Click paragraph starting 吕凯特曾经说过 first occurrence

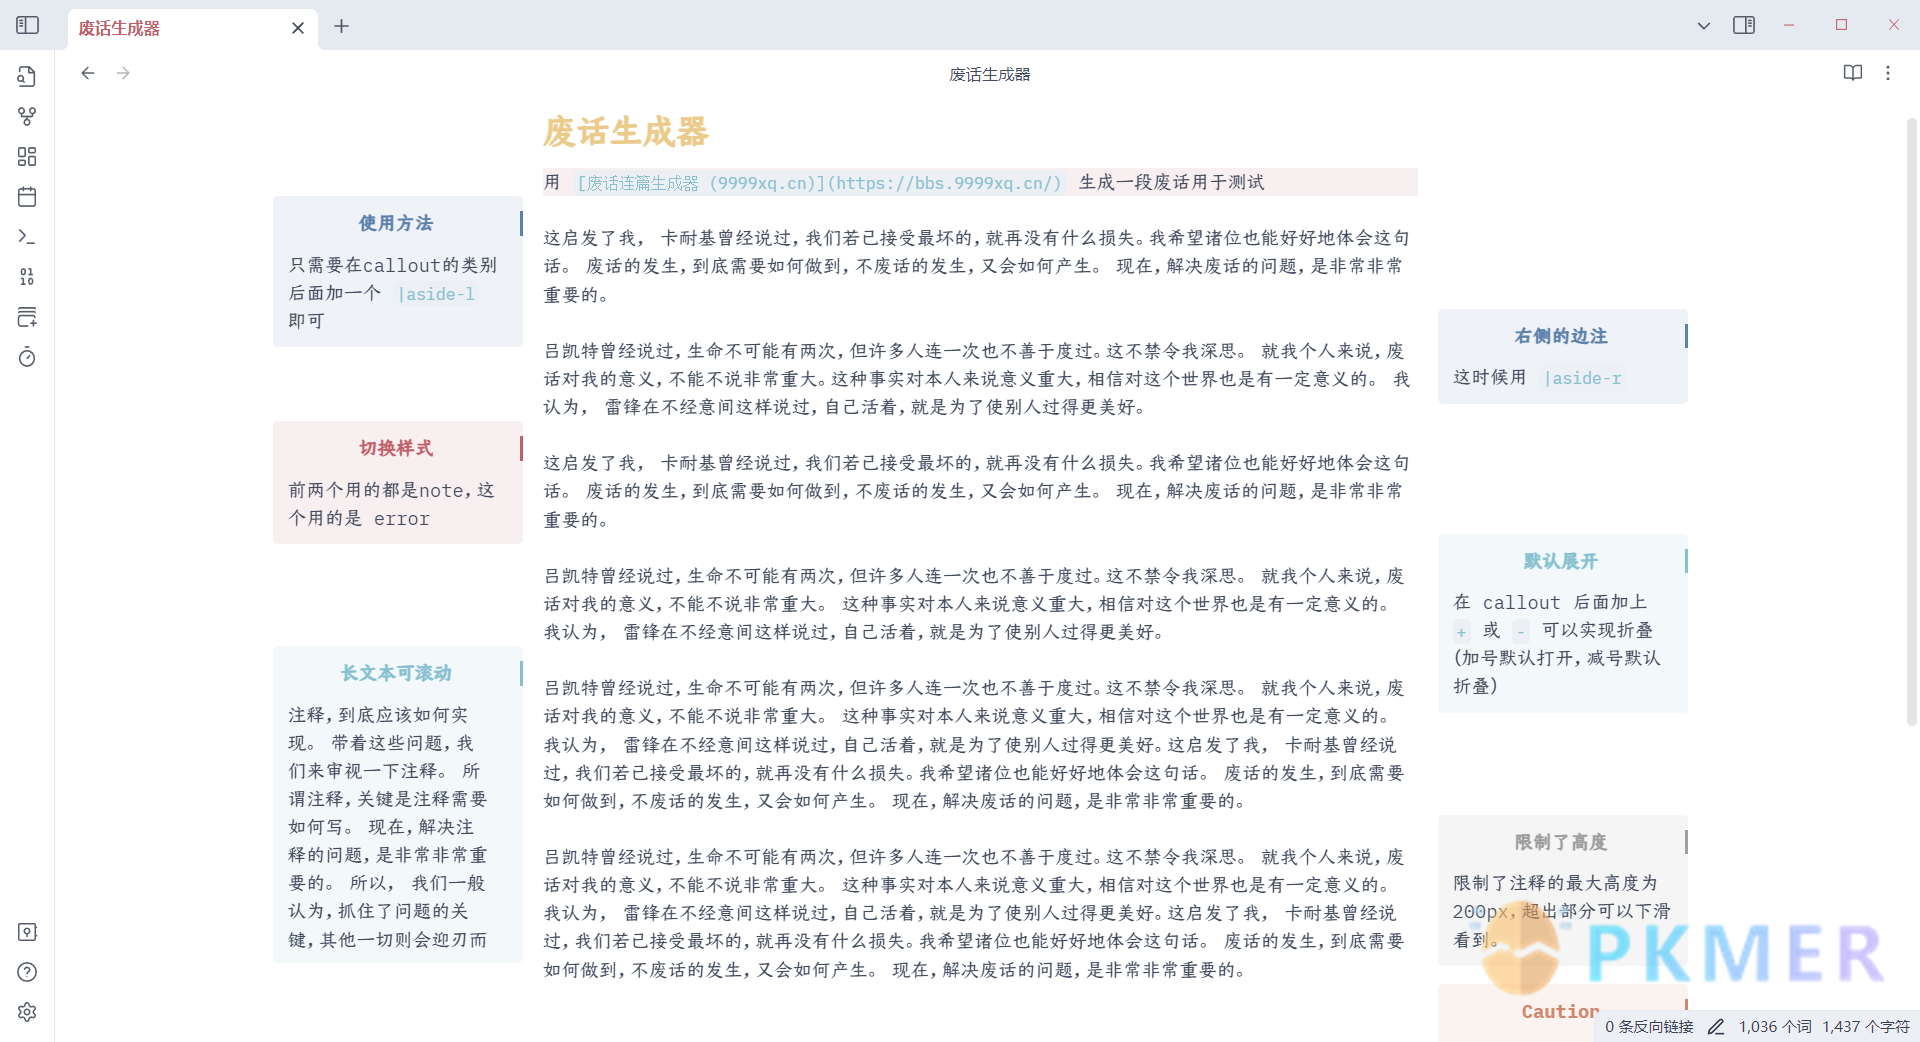tap(976, 379)
